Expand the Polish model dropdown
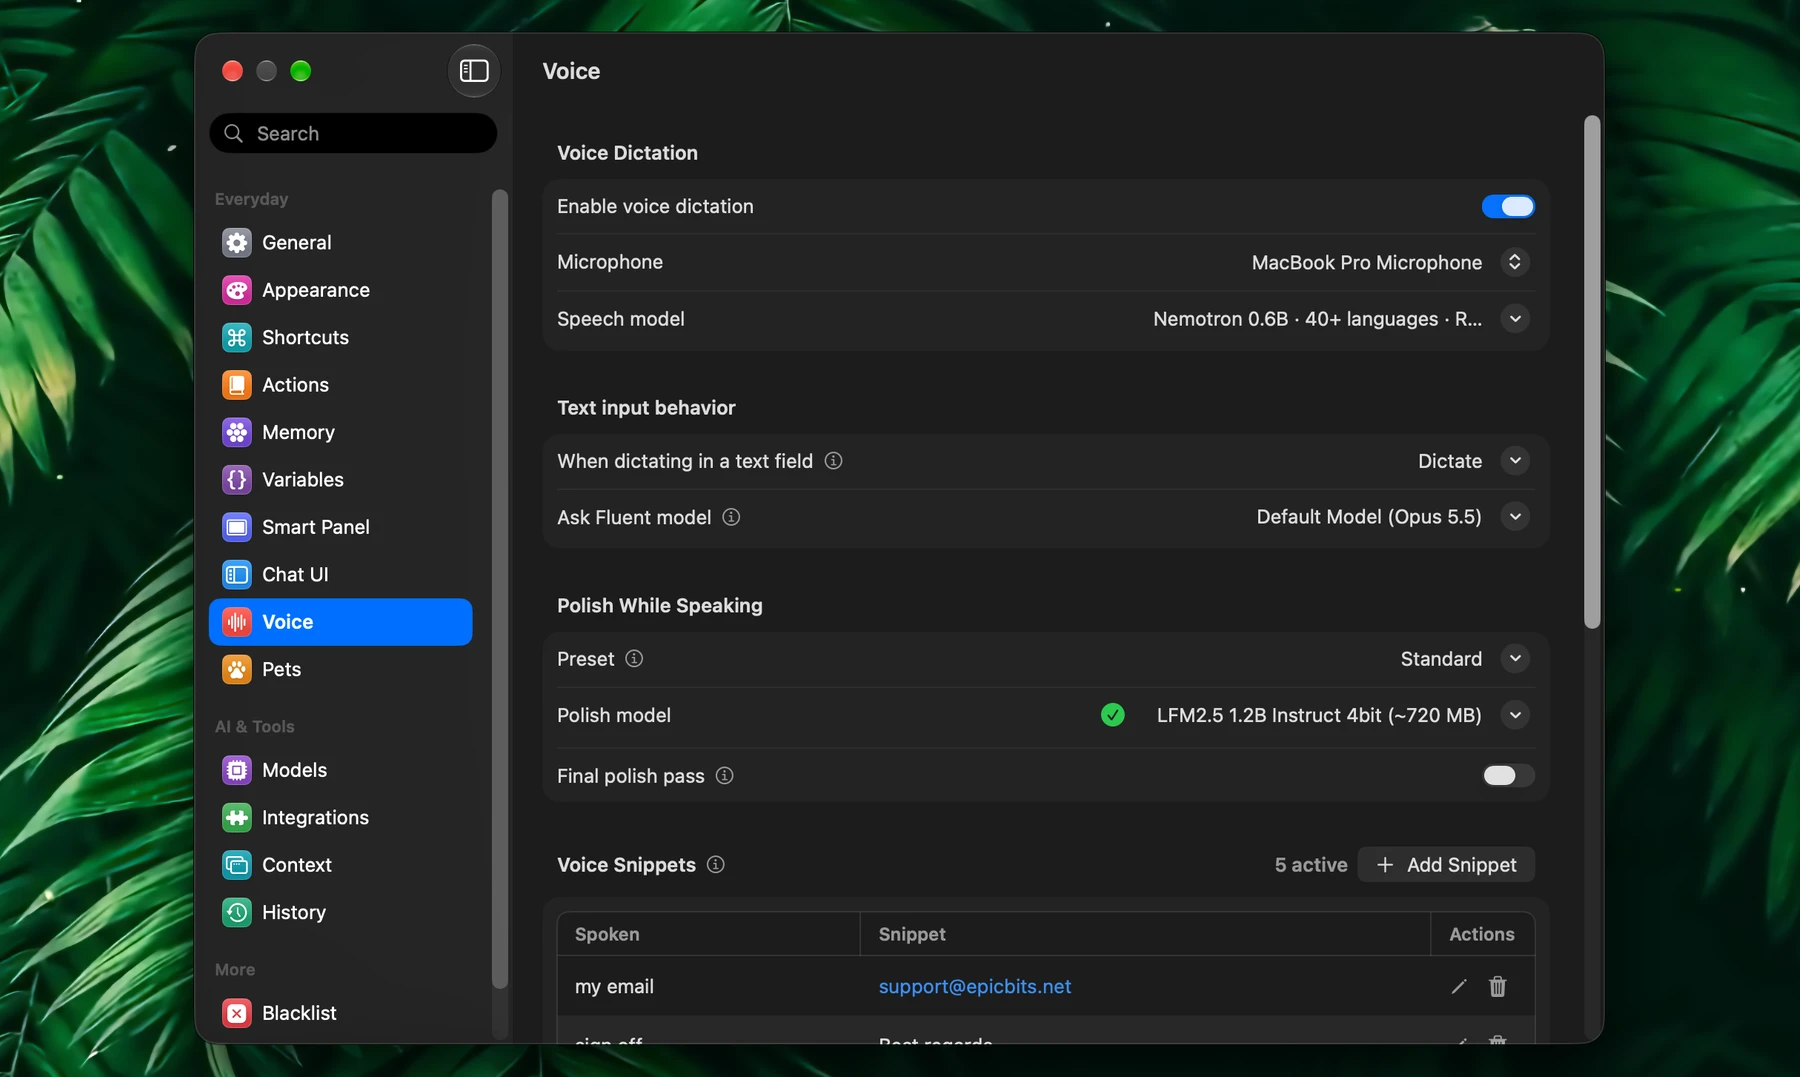This screenshot has height=1077, width=1800. (x=1515, y=715)
